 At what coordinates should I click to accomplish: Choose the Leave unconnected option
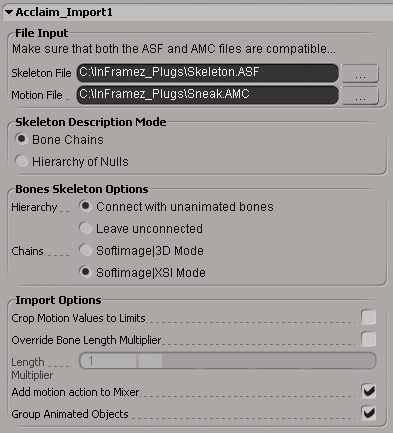click(86, 228)
